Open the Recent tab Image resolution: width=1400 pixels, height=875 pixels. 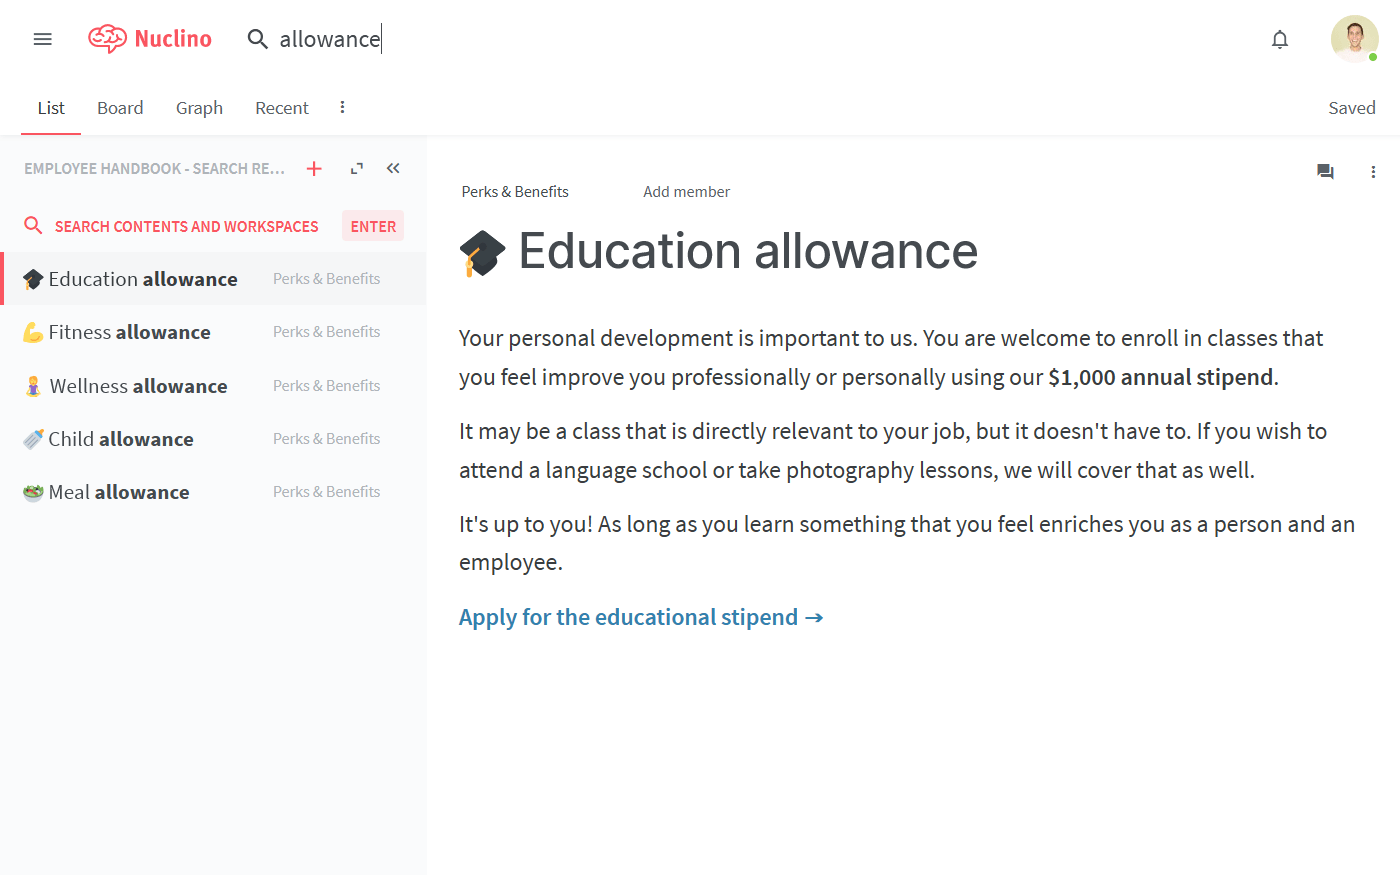[282, 108]
